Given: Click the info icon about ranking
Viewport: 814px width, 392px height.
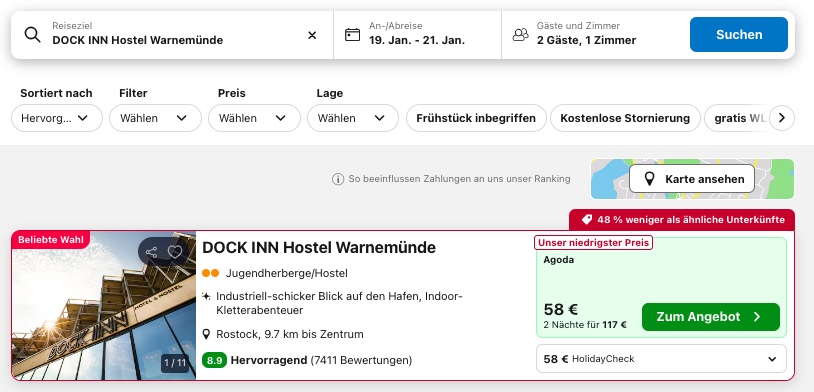Looking at the screenshot, I should (x=338, y=179).
